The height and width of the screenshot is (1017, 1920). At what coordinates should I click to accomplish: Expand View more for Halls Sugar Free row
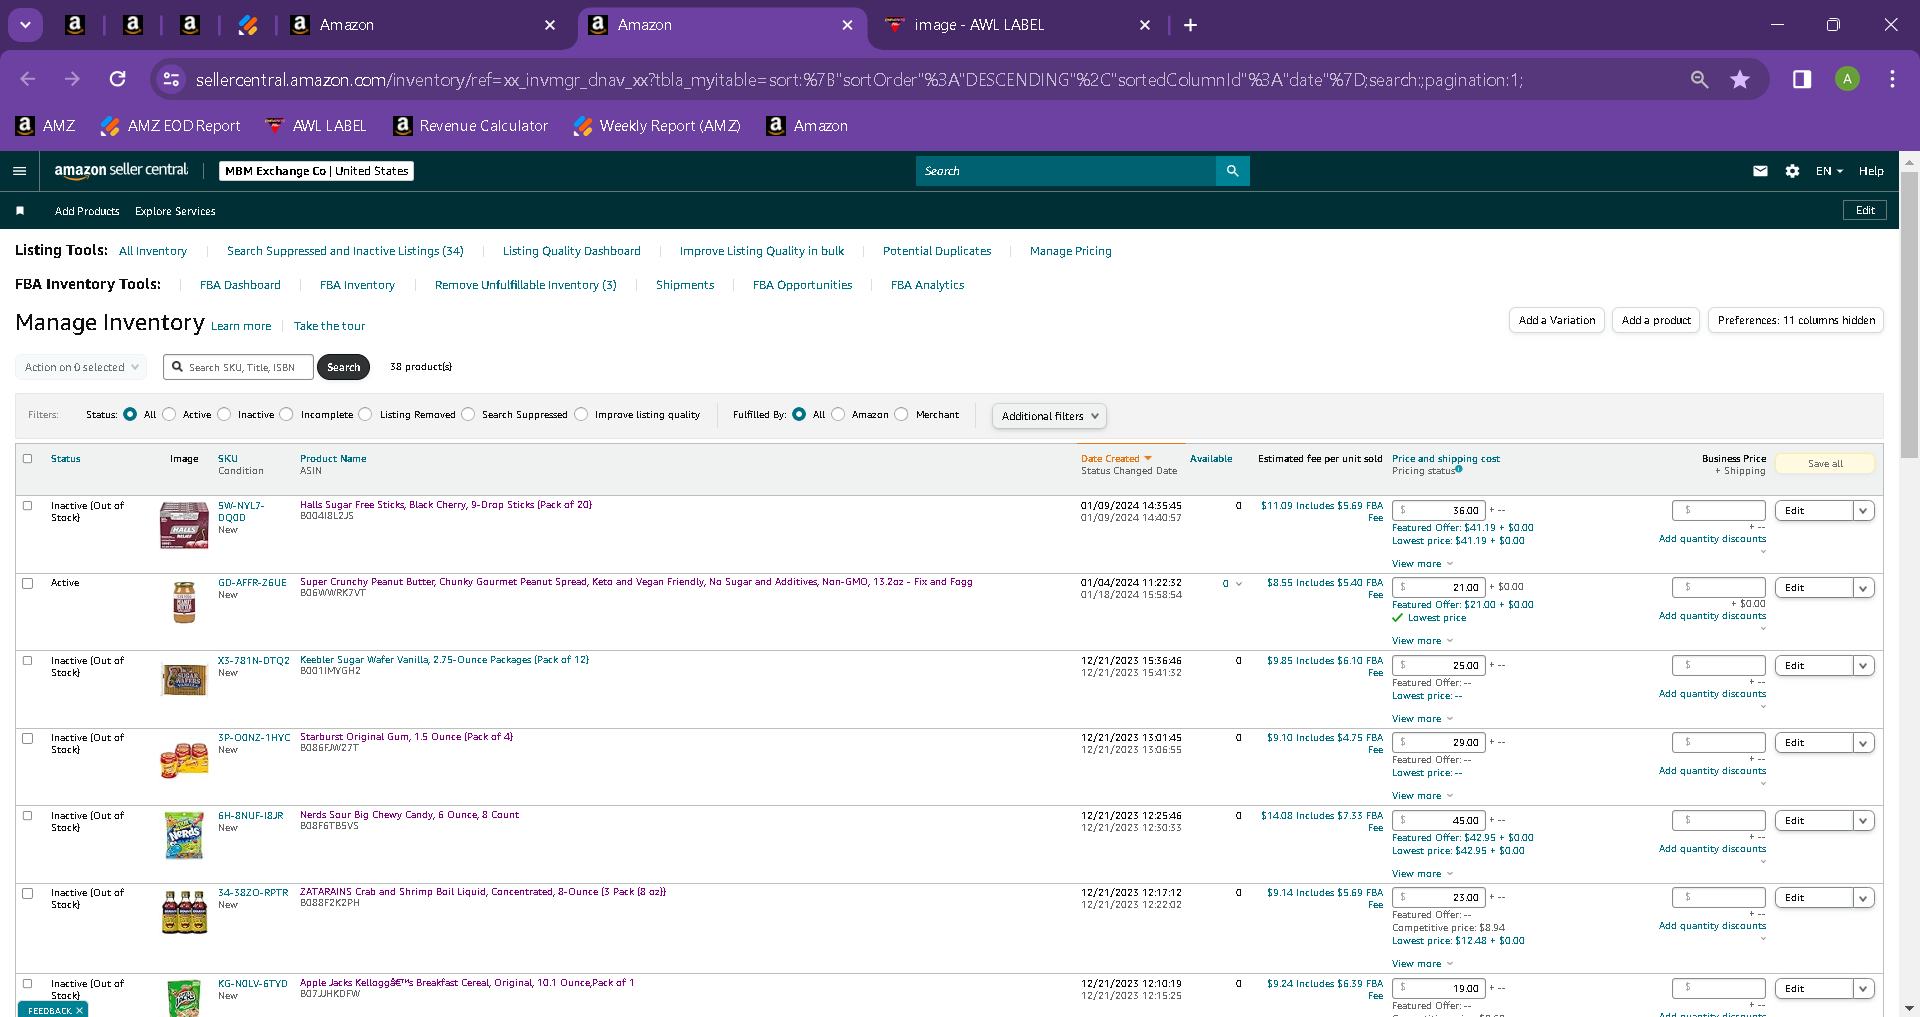pyautogui.click(x=1422, y=564)
